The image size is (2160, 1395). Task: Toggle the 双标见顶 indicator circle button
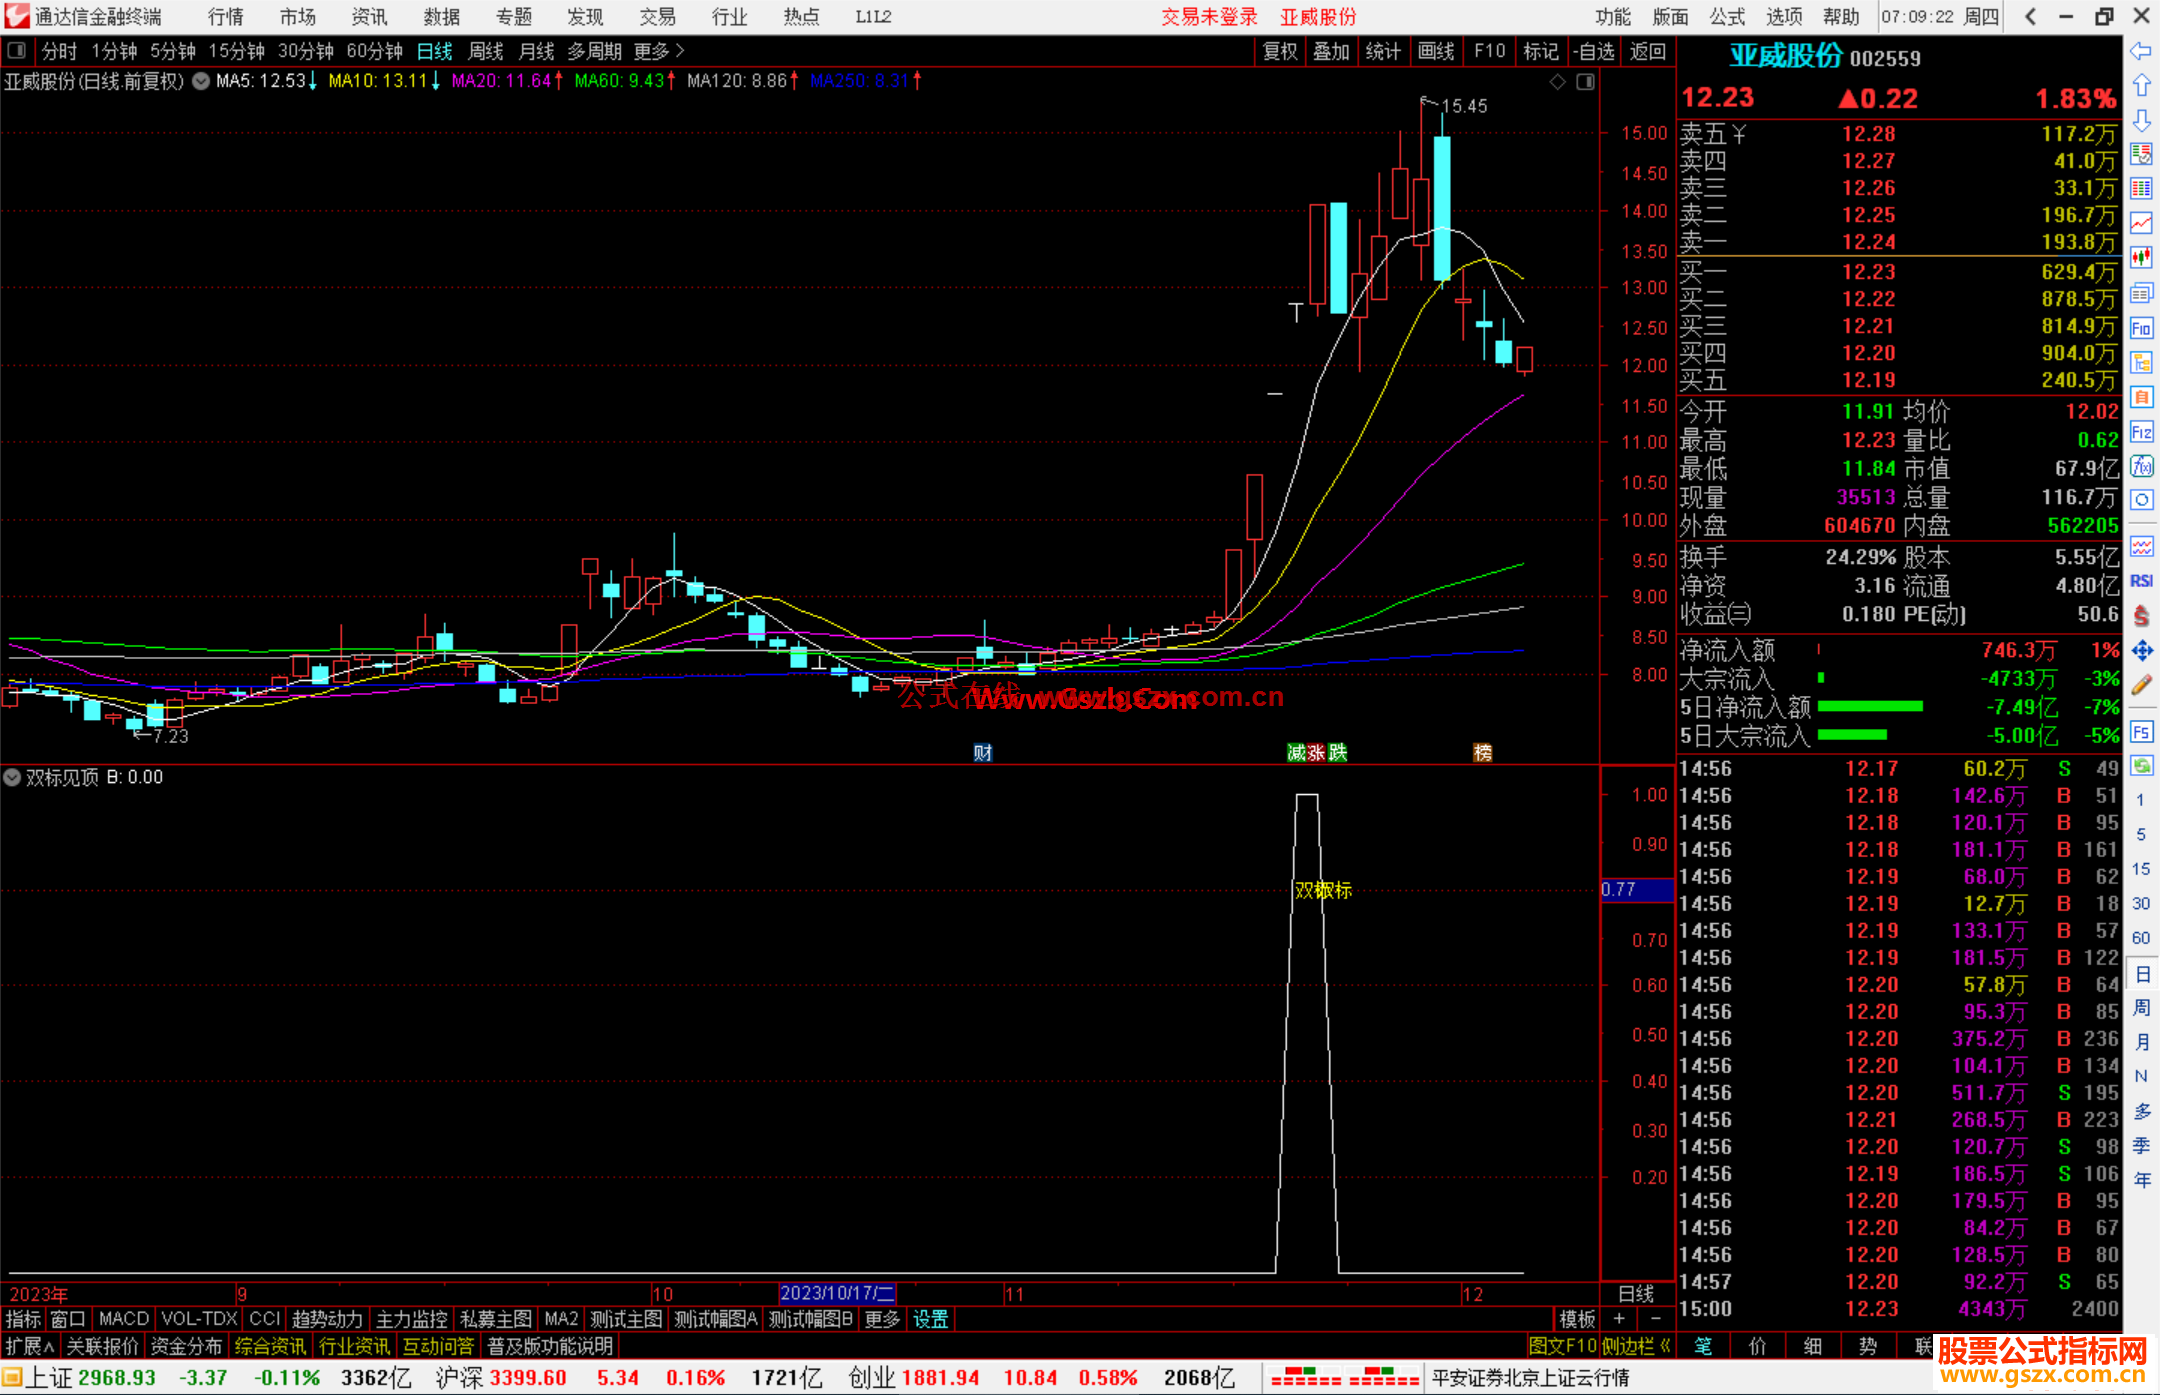point(12,777)
